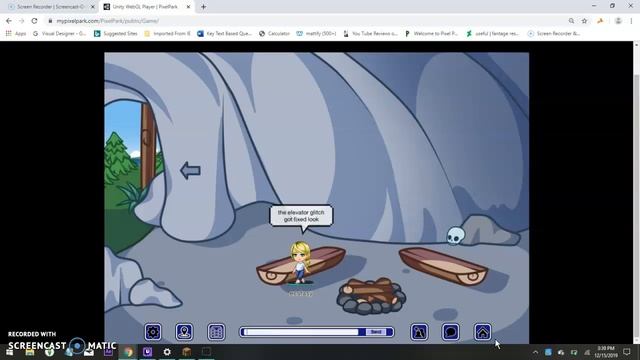Go back in browser history
Viewport: 640px width, 360px height.
pos(9,21)
